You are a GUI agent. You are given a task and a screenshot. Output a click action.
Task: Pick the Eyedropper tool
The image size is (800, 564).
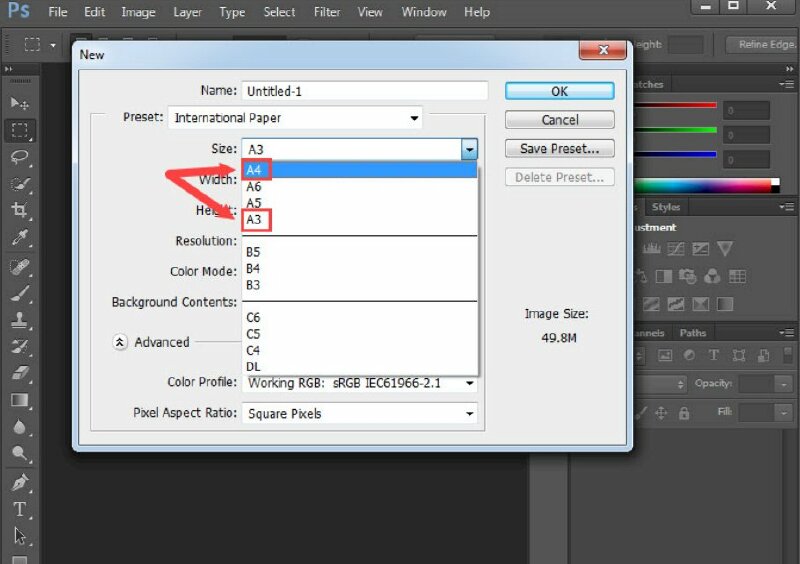click(x=19, y=238)
